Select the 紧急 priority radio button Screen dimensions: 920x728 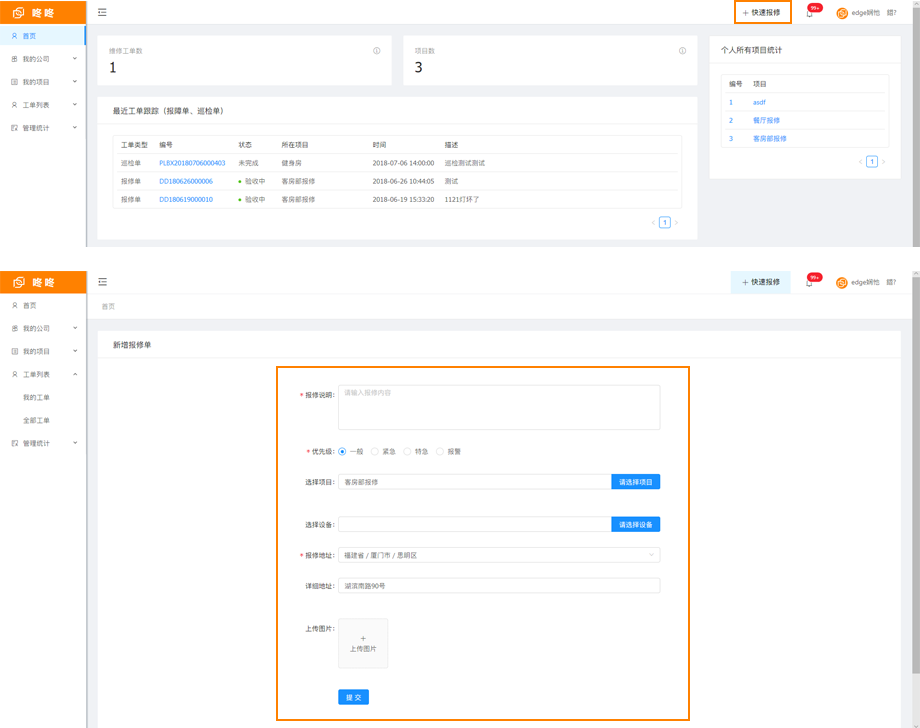tap(375, 452)
